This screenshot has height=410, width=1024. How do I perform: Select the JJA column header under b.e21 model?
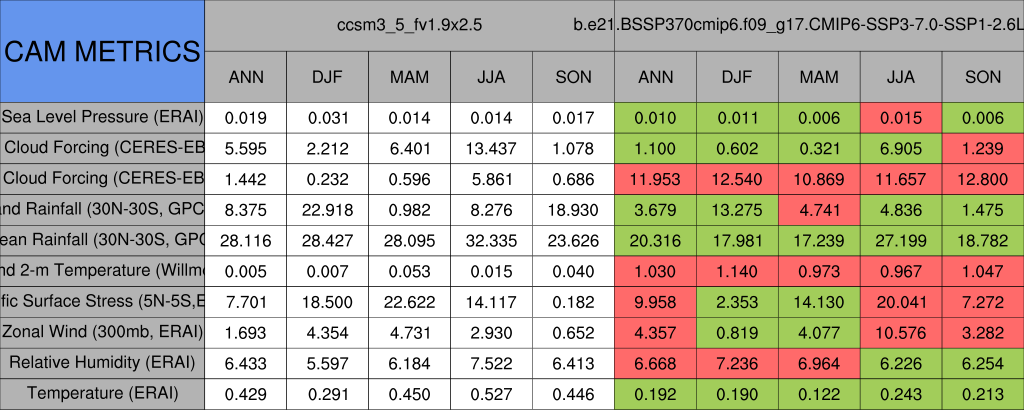click(x=901, y=77)
